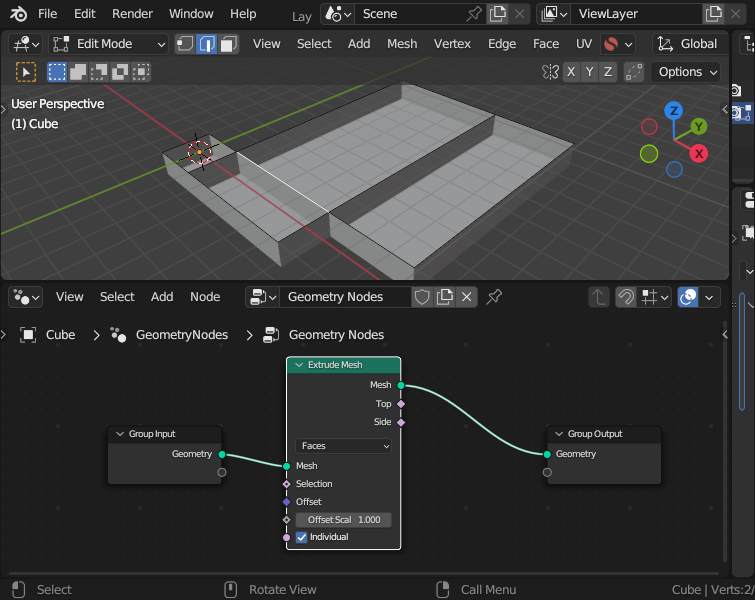Unlink the Geometry Nodes group
The image size is (755, 600).
(467, 297)
